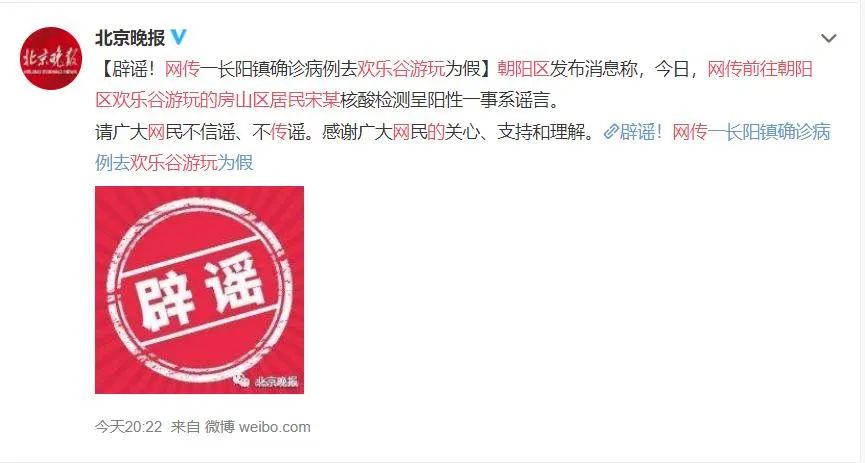Click the 今天20:22 post timestamp
Image resolution: width=865 pixels, height=463 pixels.
pyautogui.click(x=129, y=427)
